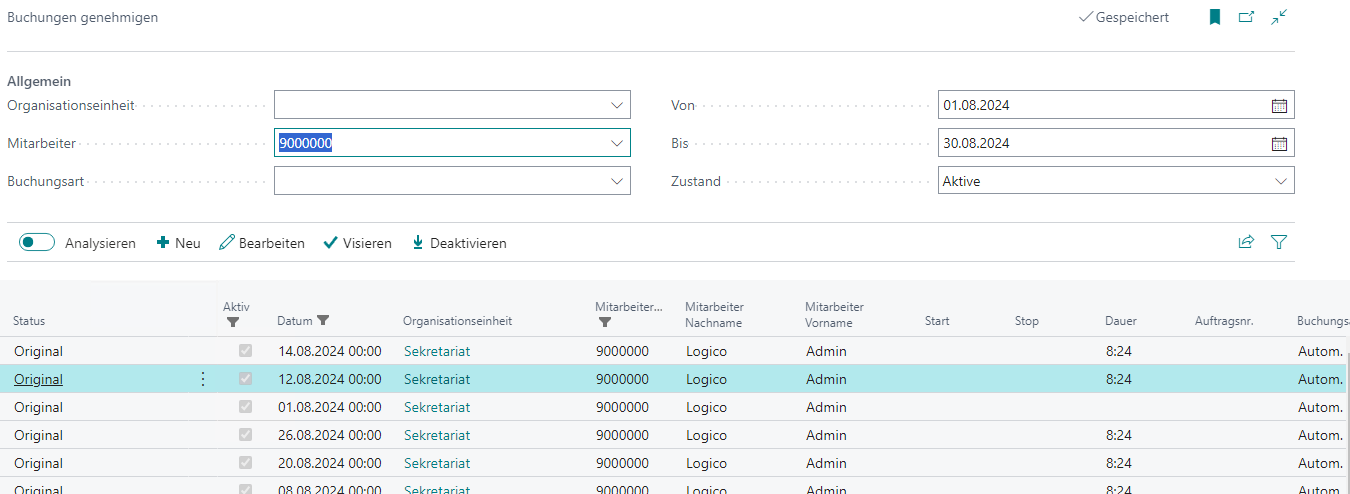Click the Mitarbeiter Nachname column header

[714, 315]
